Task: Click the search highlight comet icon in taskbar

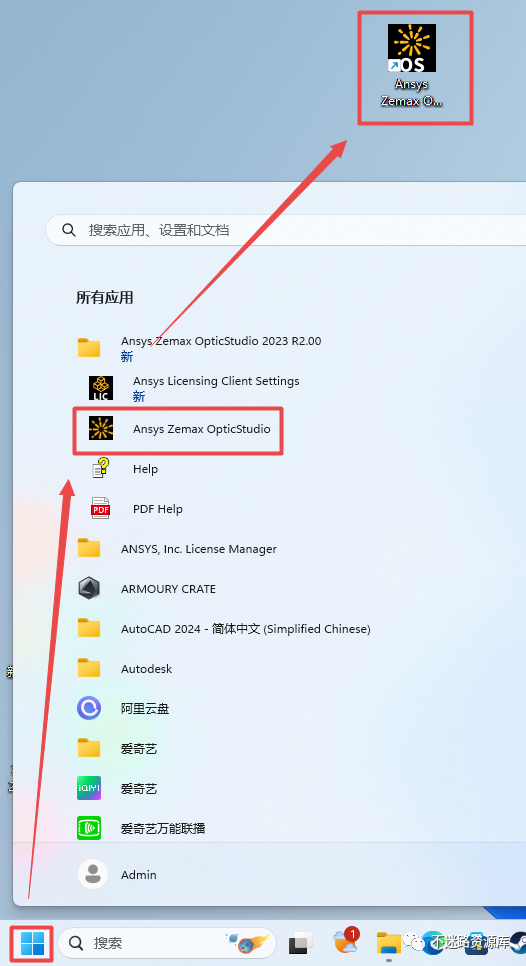Action: coord(249,943)
